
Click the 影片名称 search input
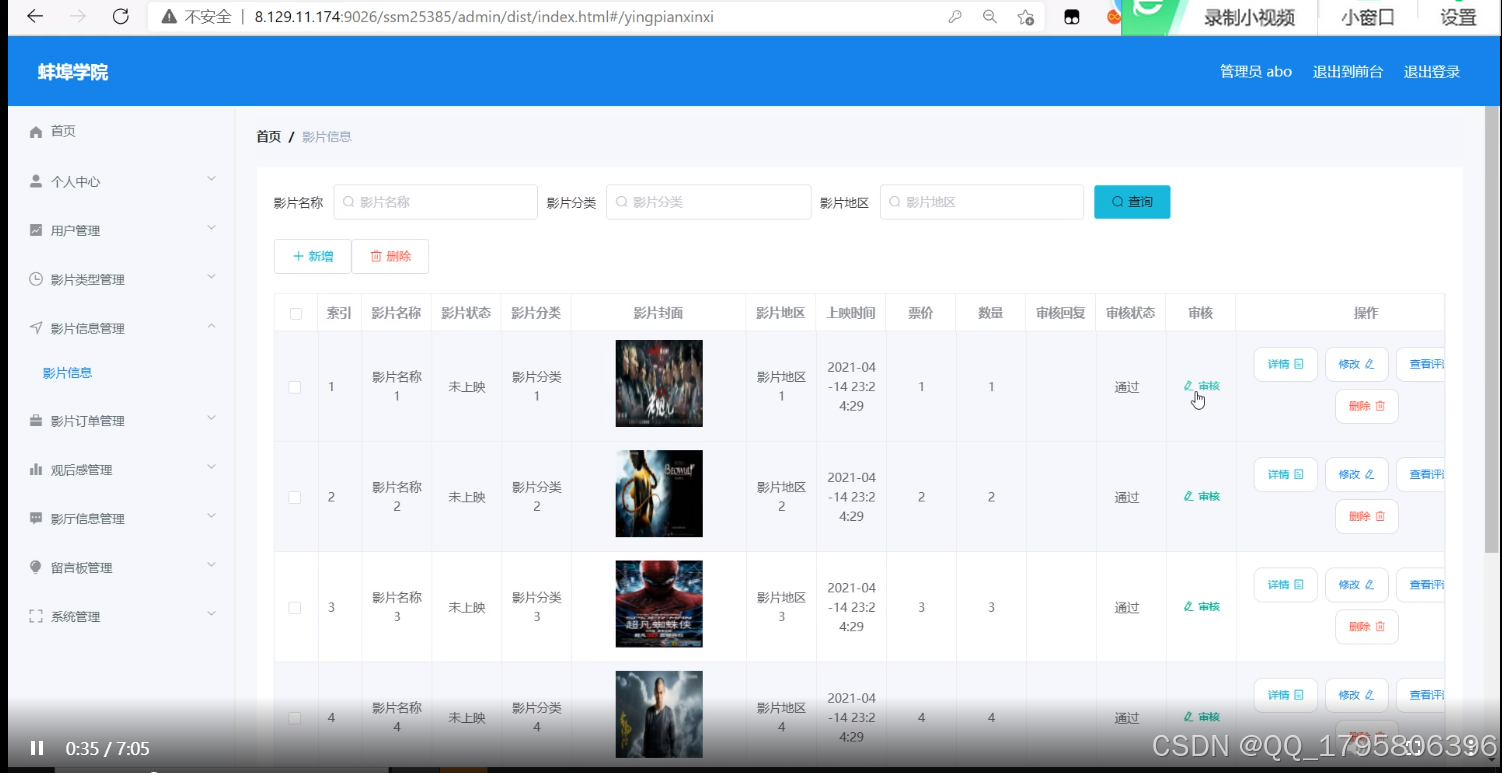[x=436, y=202]
